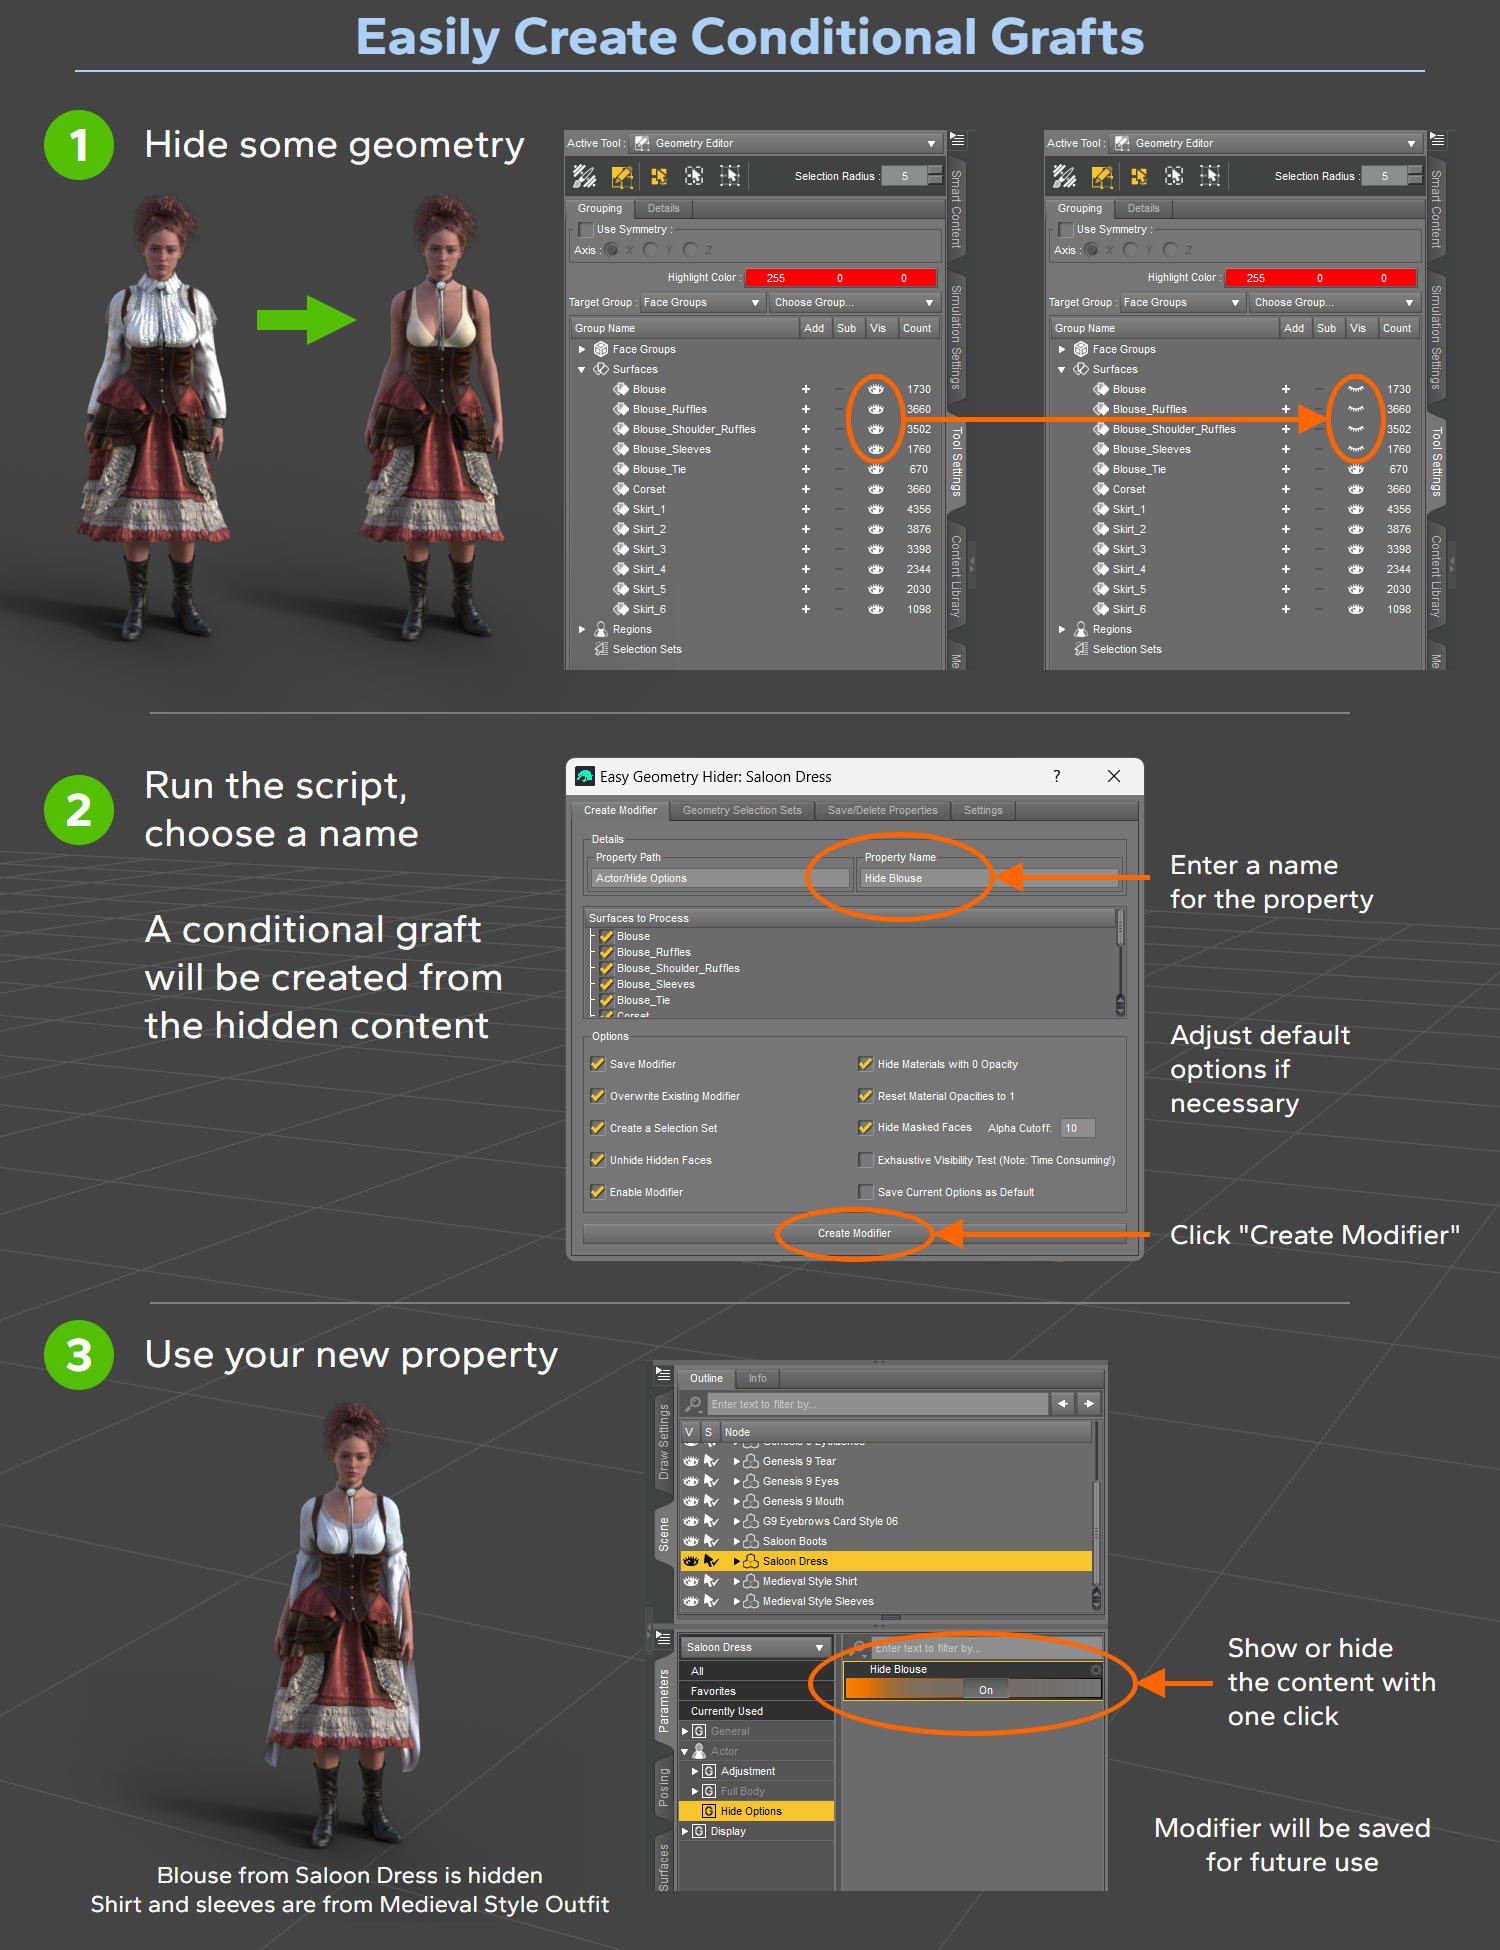The image size is (1500, 1950).
Task: Click the Property Name field containing Hide Blouse
Action: click(987, 878)
